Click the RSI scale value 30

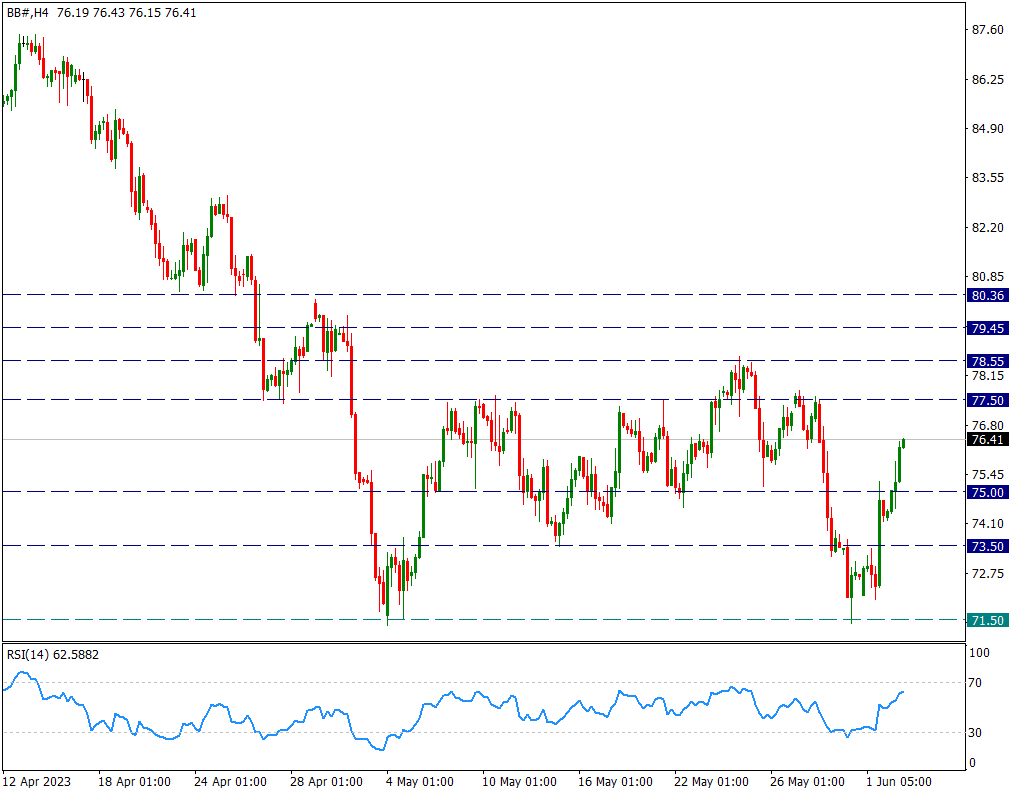tap(975, 733)
